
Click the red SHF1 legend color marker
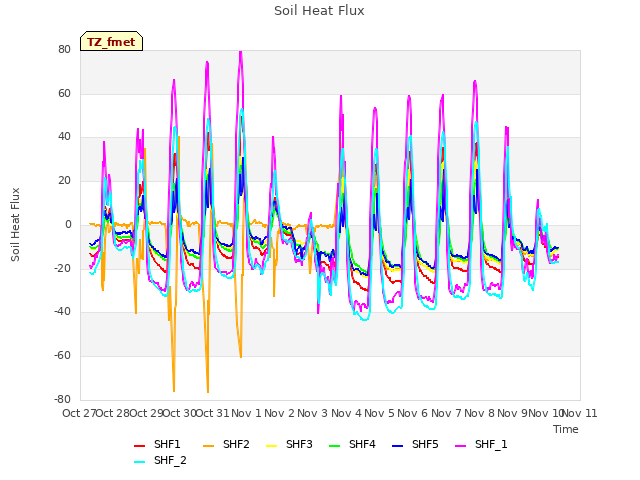(140, 446)
